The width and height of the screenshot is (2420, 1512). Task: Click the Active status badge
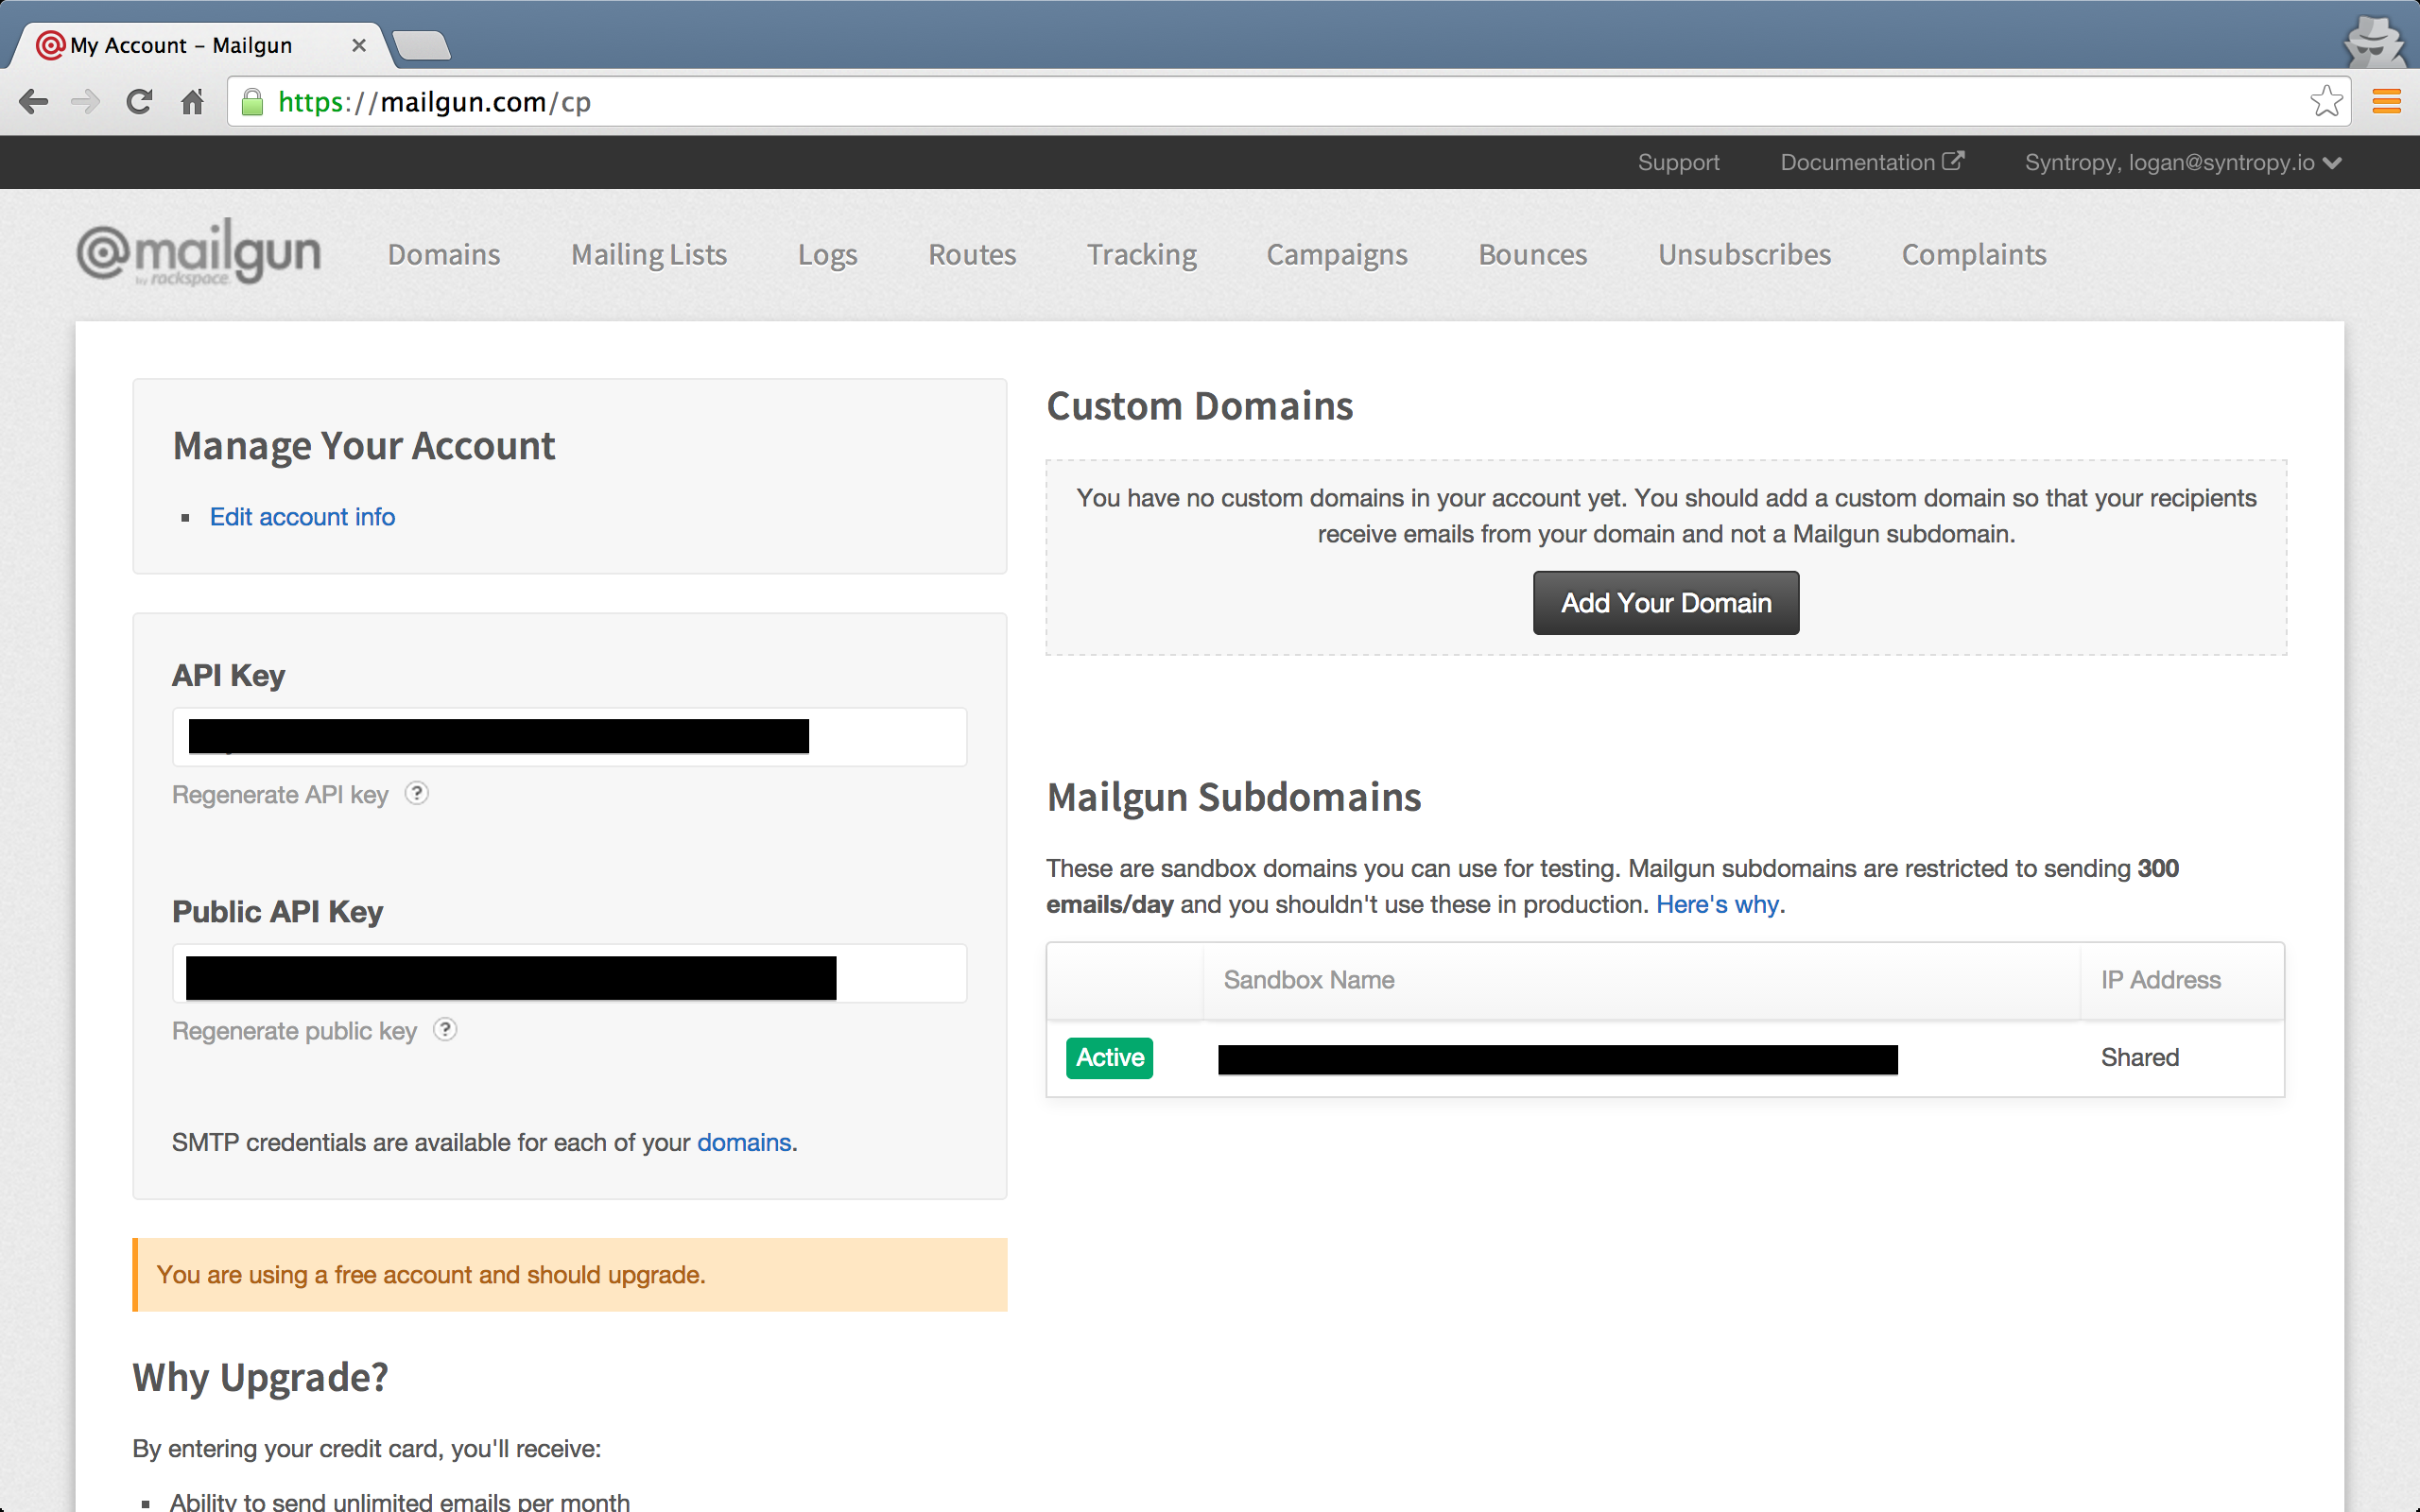[x=1109, y=1058]
